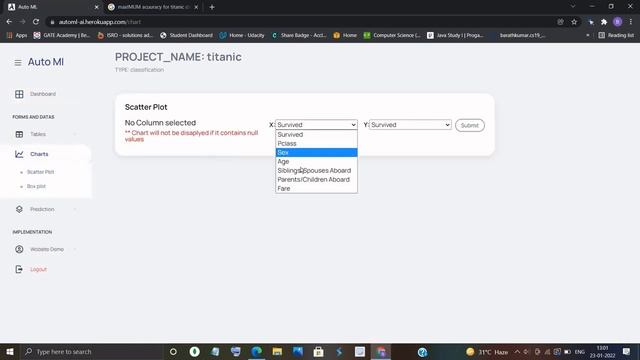Go to Scatter Plot sub-item

coord(40,172)
